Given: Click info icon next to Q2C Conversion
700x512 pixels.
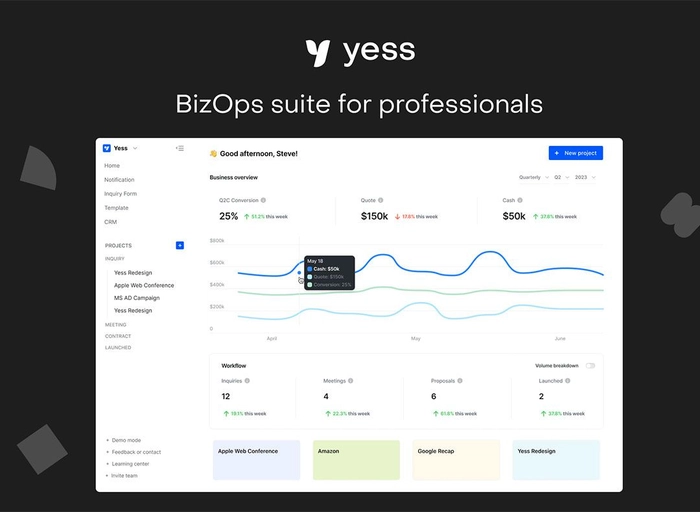Looking at the screenshot, I should (264, 200).
